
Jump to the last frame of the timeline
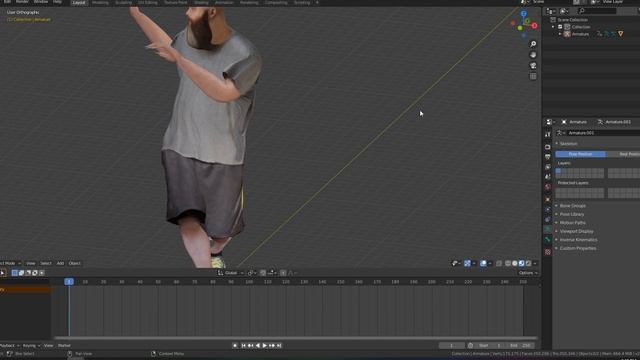(279, 346)
